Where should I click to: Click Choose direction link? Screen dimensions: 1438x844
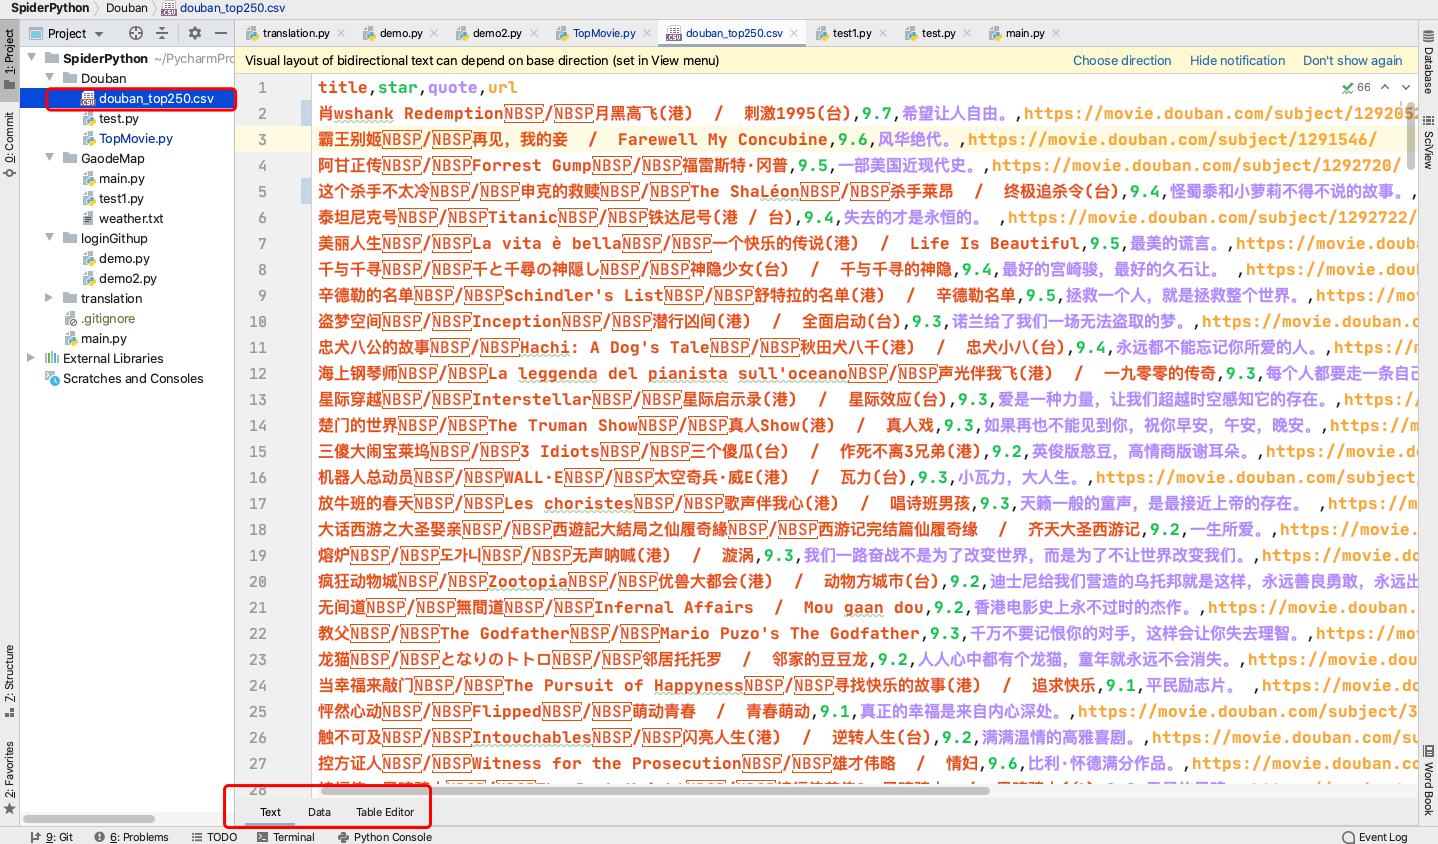coord(1122,60)
